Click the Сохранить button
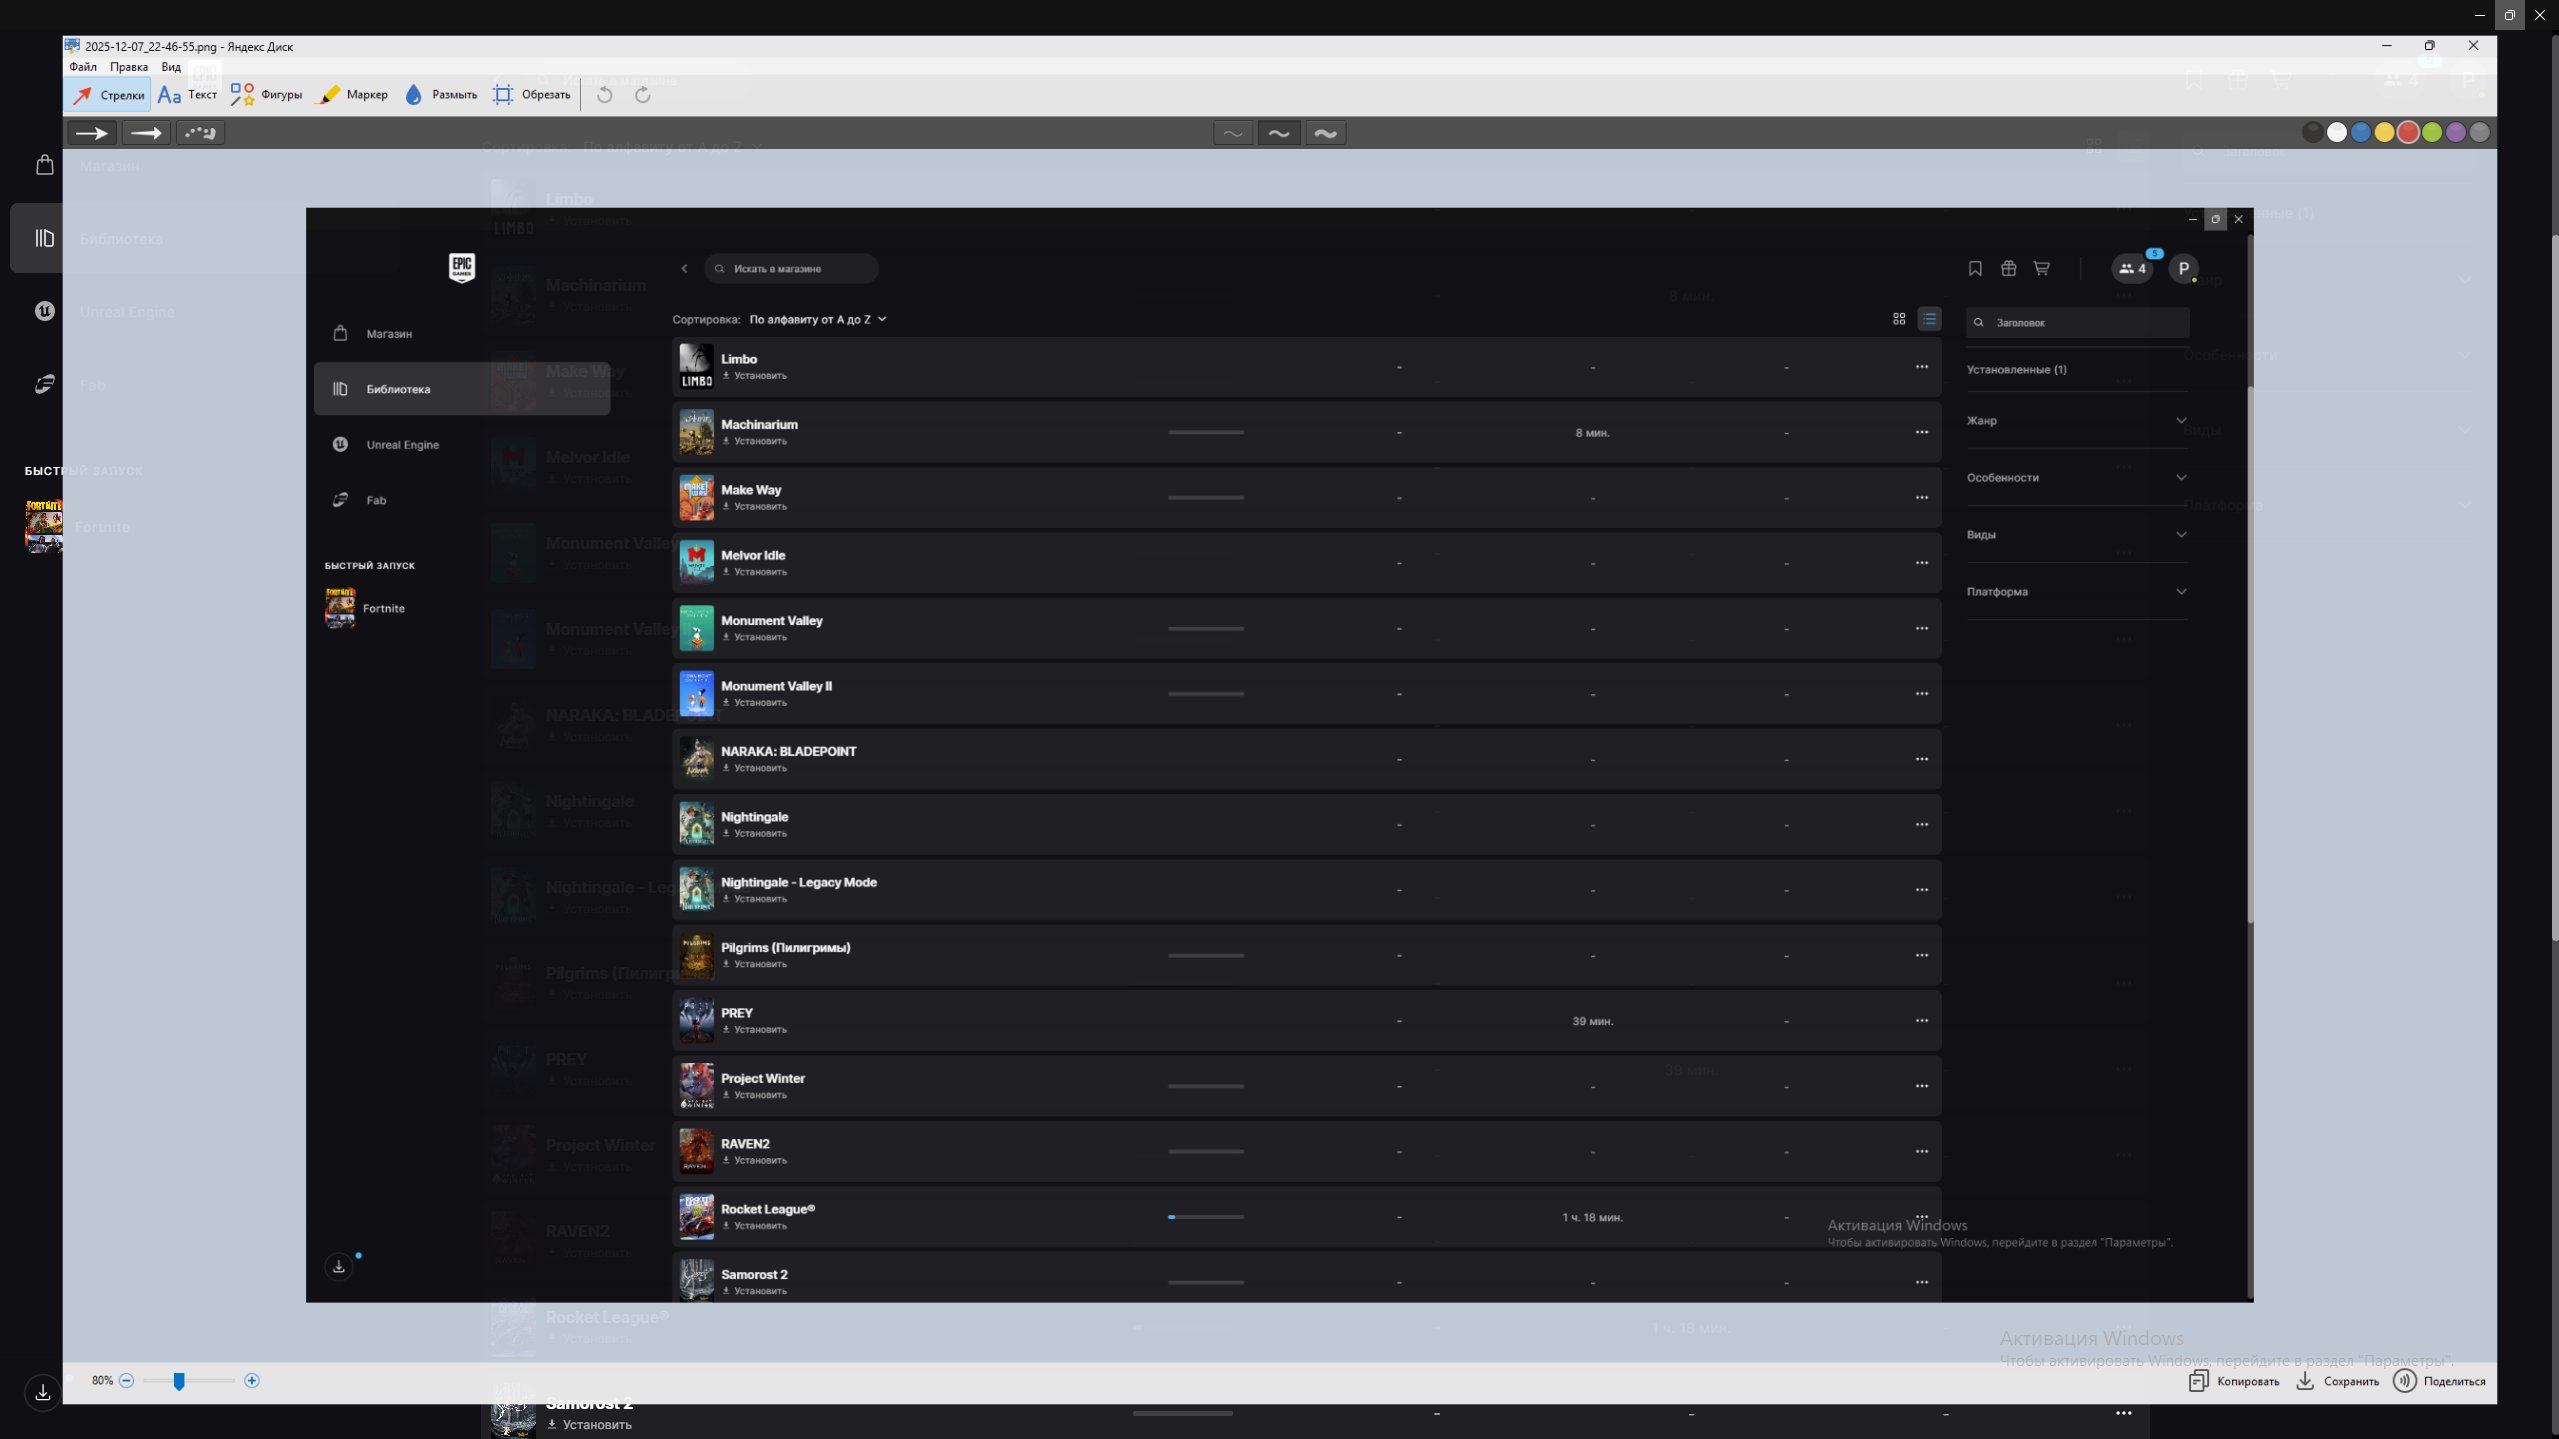Image resolution: width=2559 pixels, height=1439 pixels. (x=2337, y=1382)
